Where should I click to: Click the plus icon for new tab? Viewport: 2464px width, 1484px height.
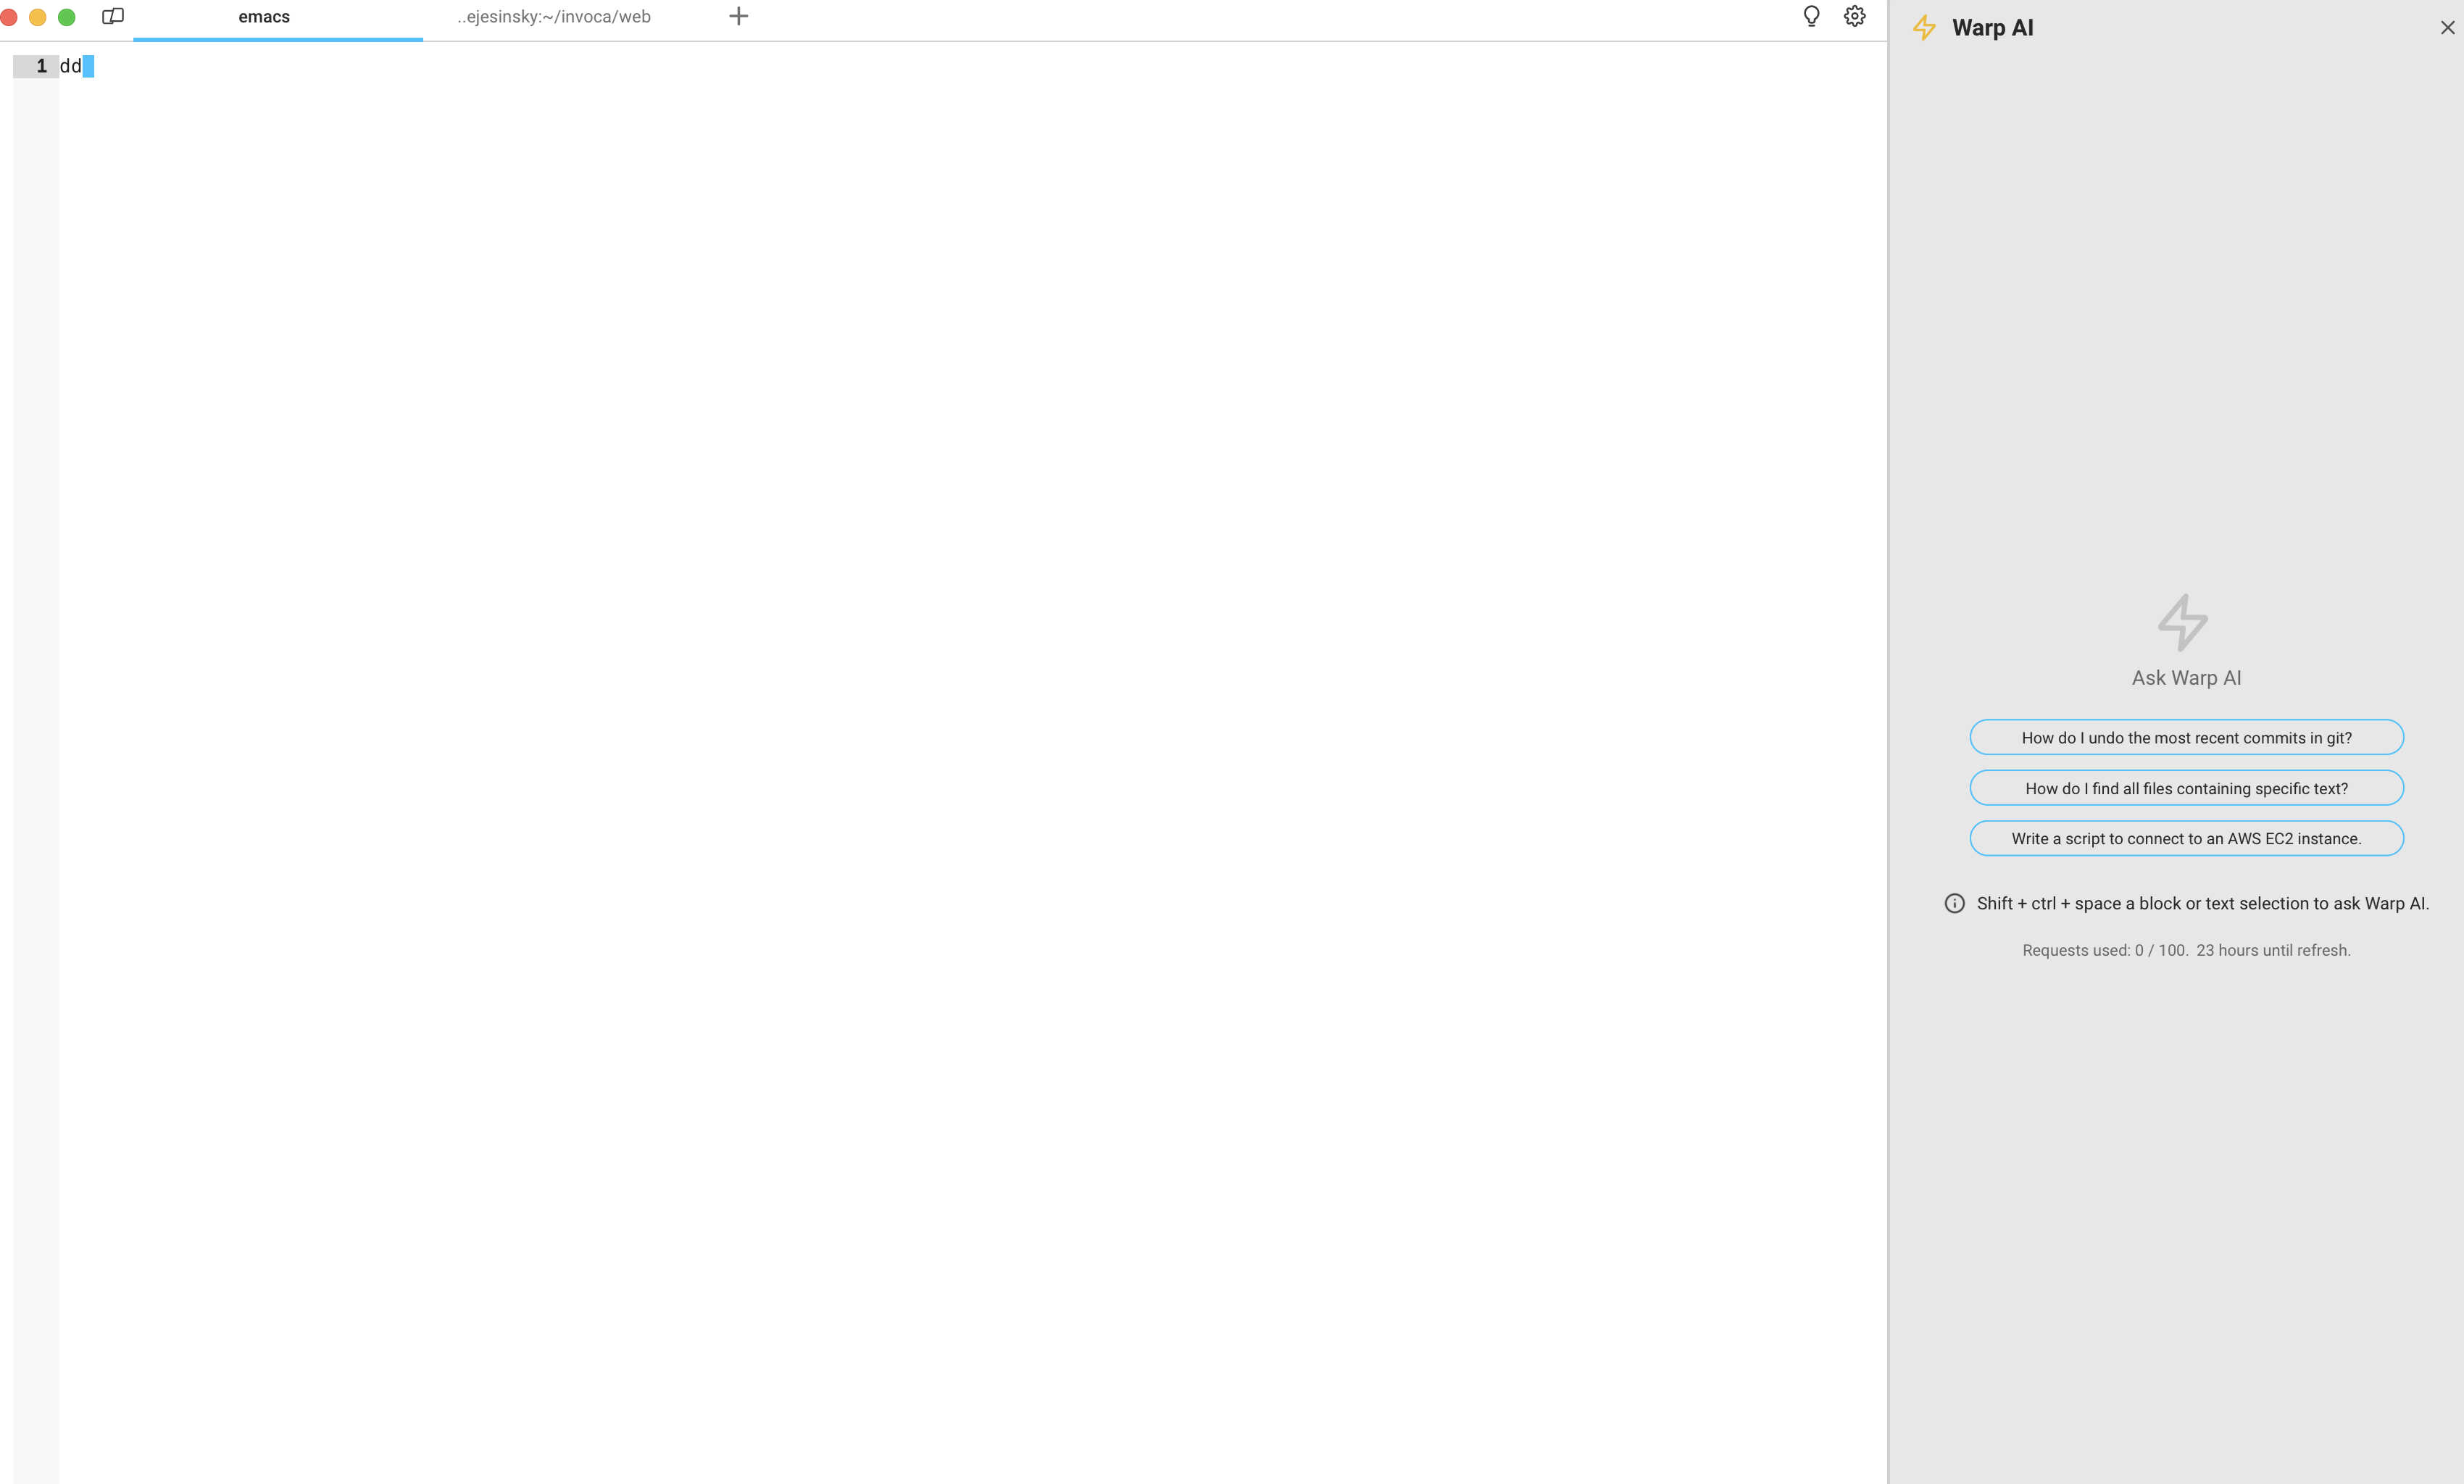tap(738, 16)
